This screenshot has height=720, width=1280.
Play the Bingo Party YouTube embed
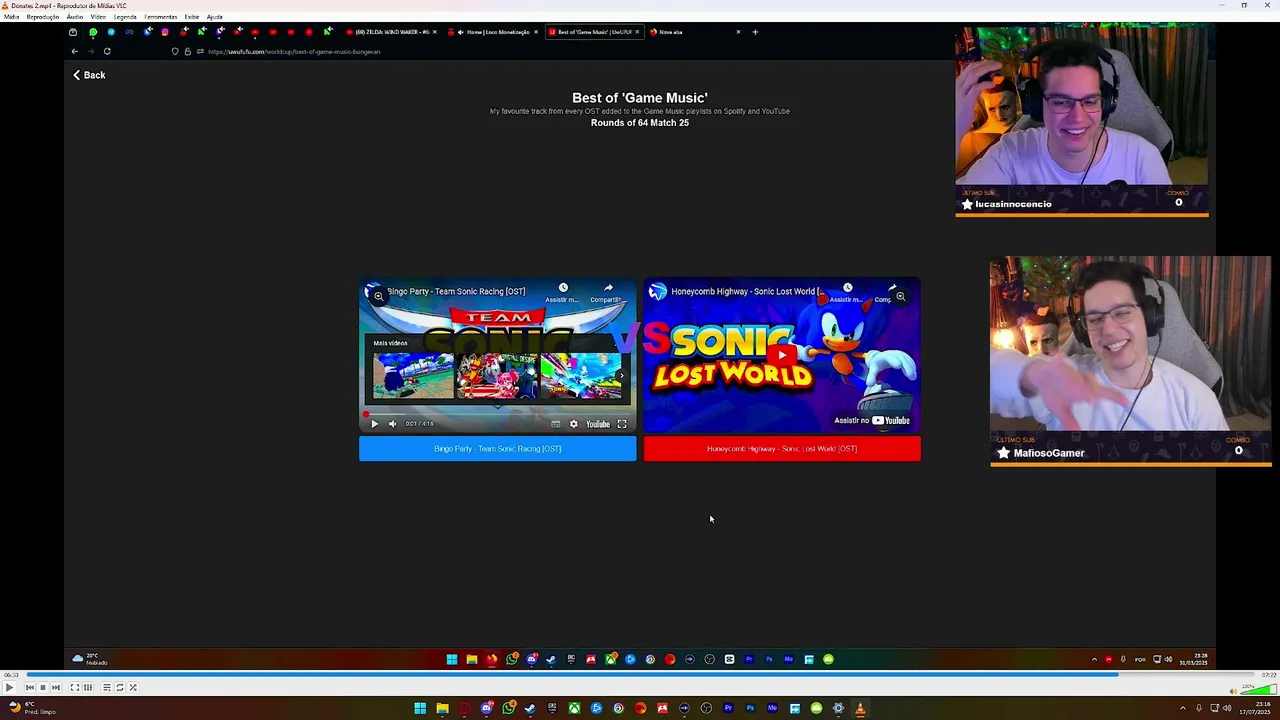[x=374, y=424]
